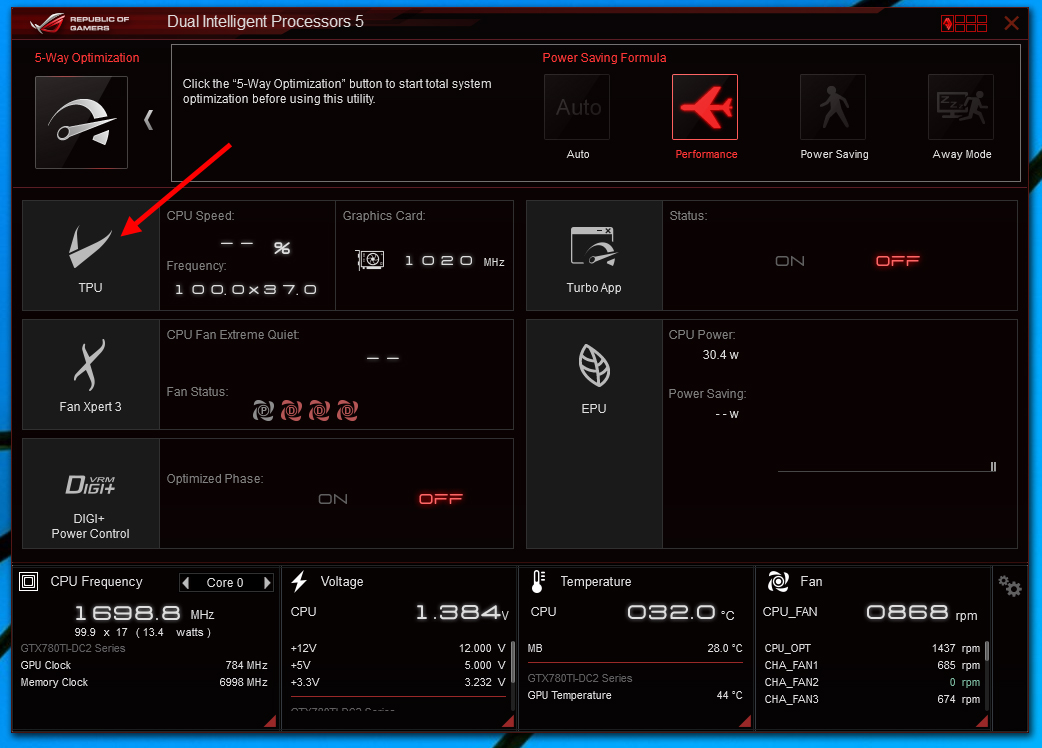The image size is (1042, 748).
Task: Select Away Mode icon
Action: click(x=961, y=107)
